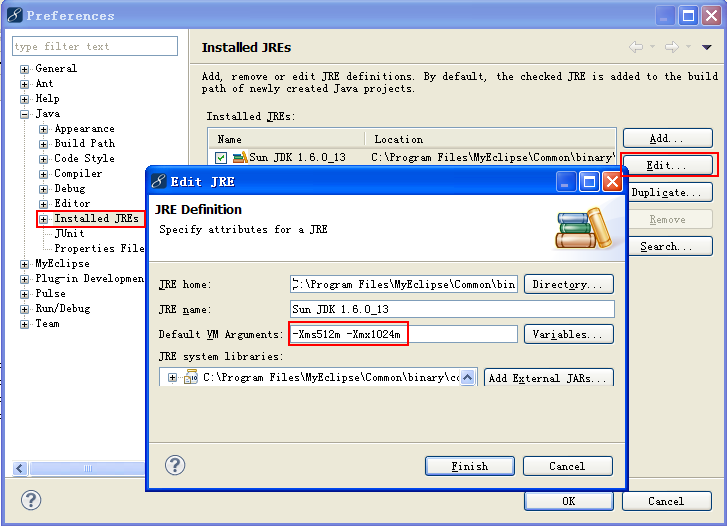Image resolution: width=727 pixels, height=526 pixels.
Task: Click the Edit... button
Action: tap(667, 165)
